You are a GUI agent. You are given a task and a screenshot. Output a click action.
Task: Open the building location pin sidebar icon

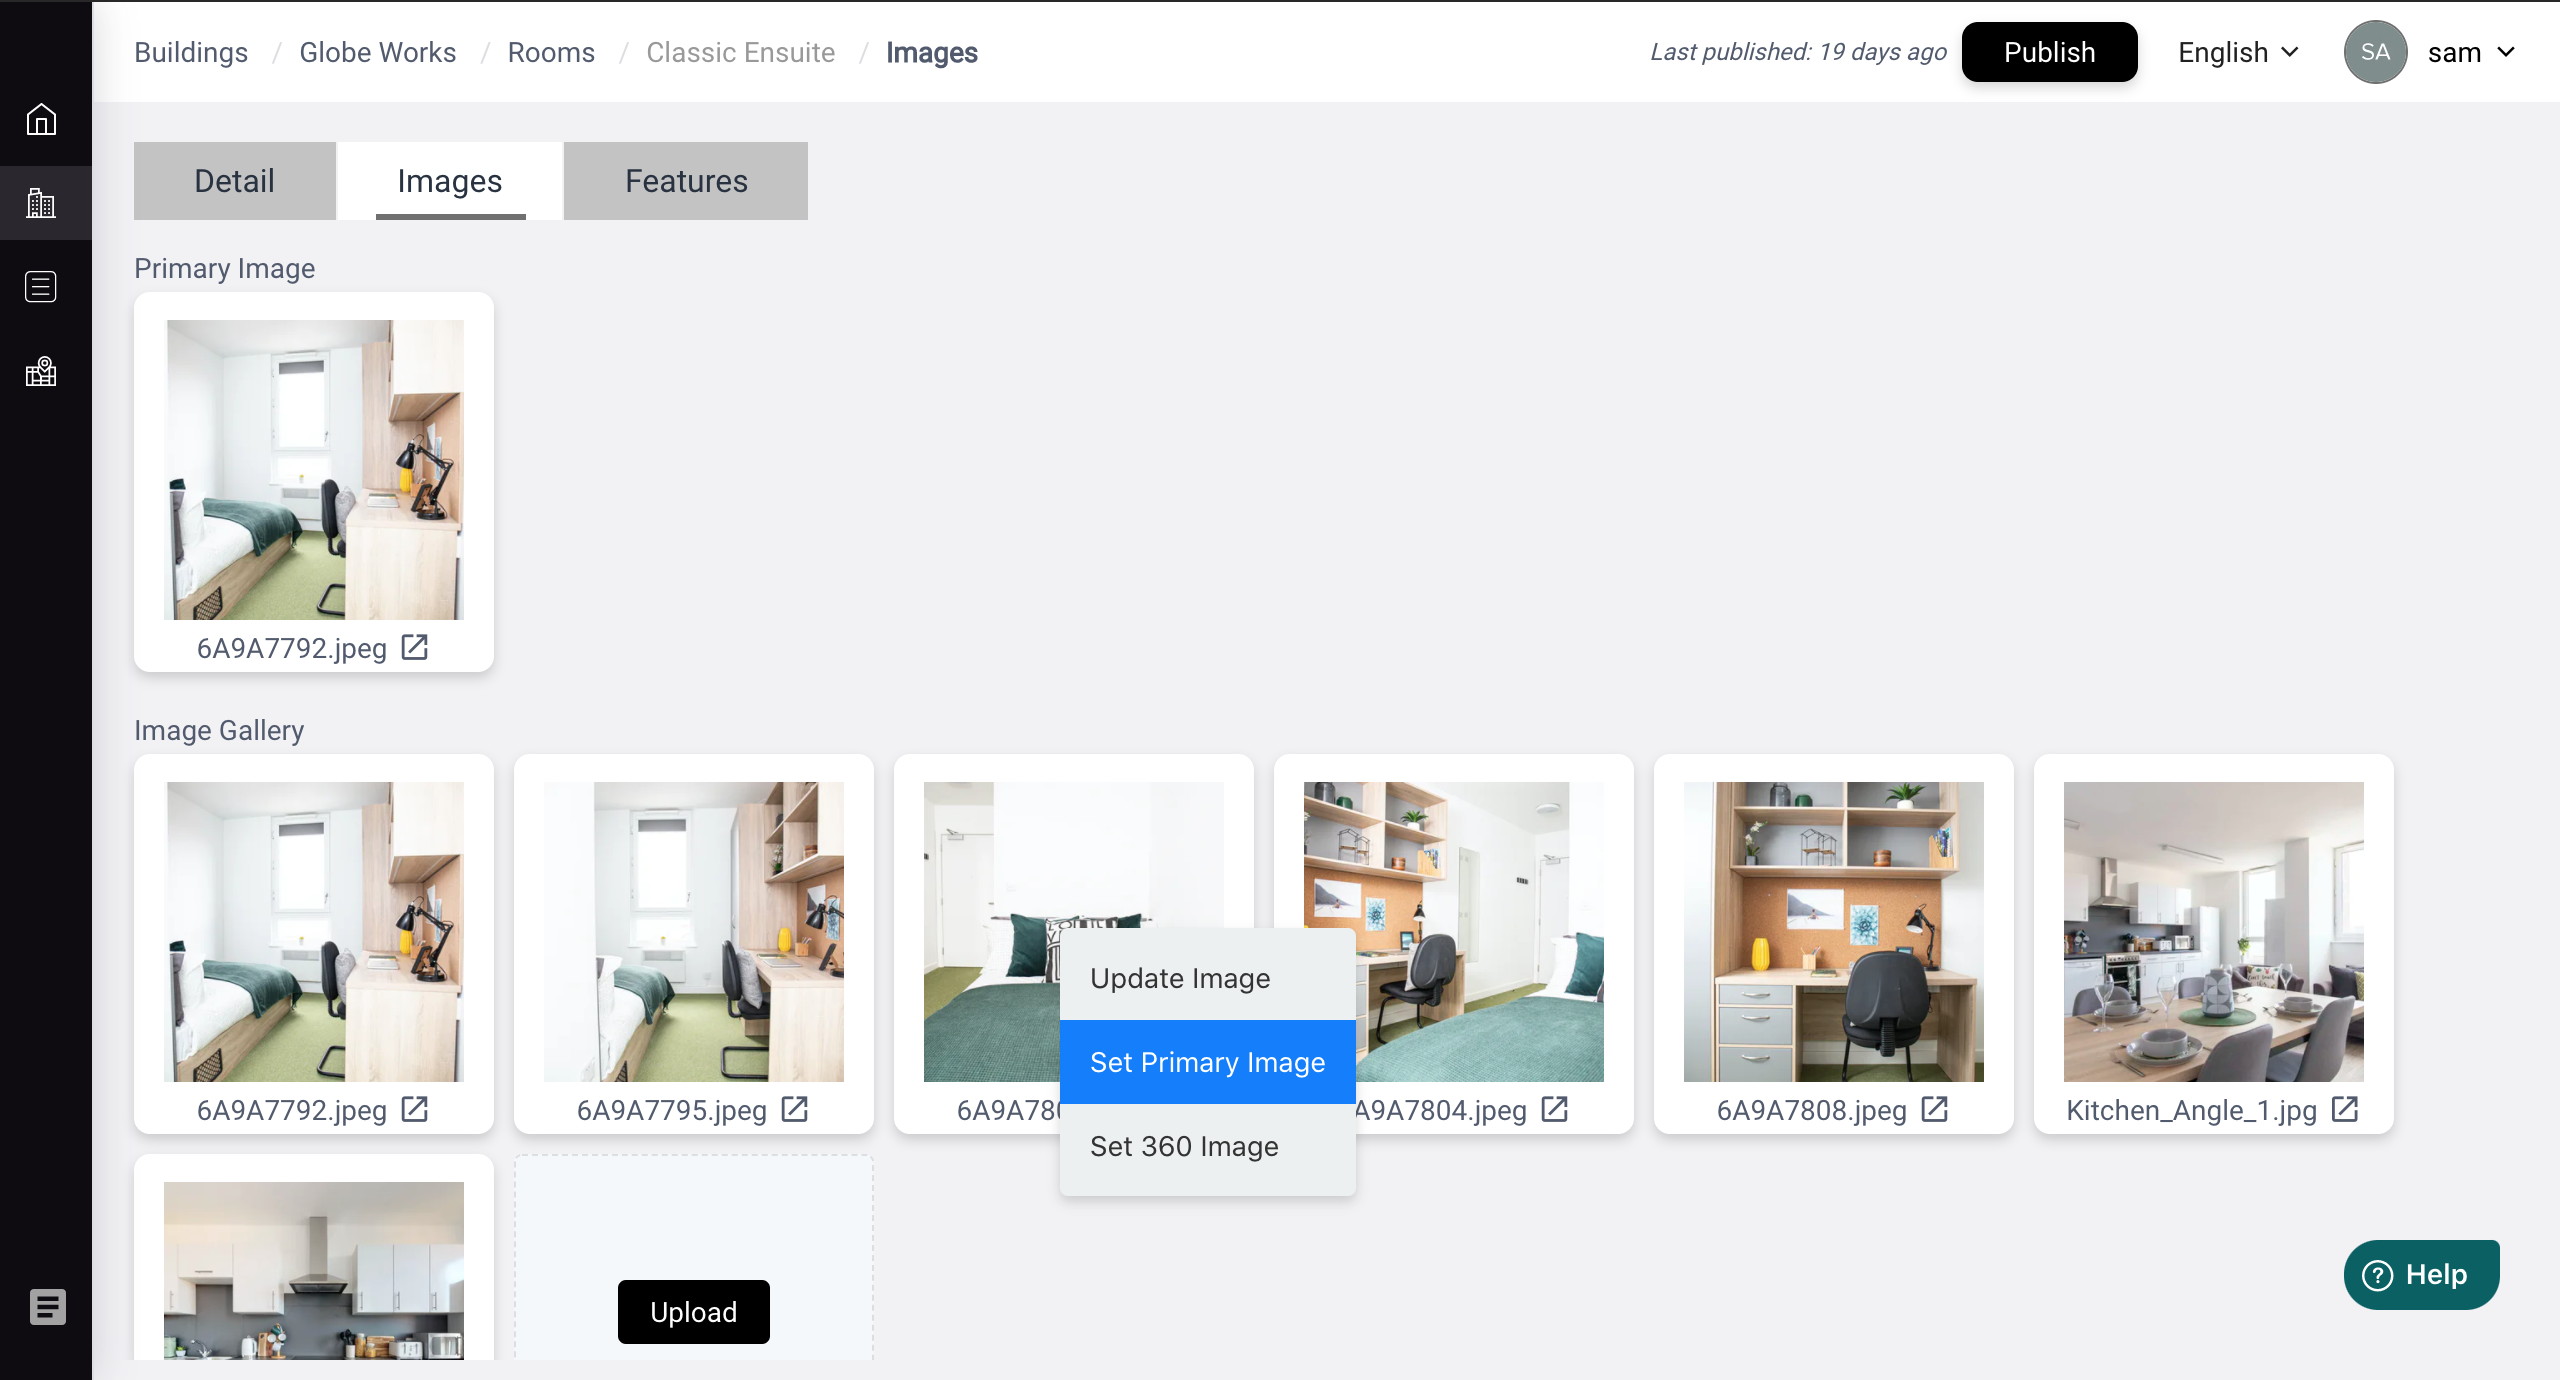[41, 372]
